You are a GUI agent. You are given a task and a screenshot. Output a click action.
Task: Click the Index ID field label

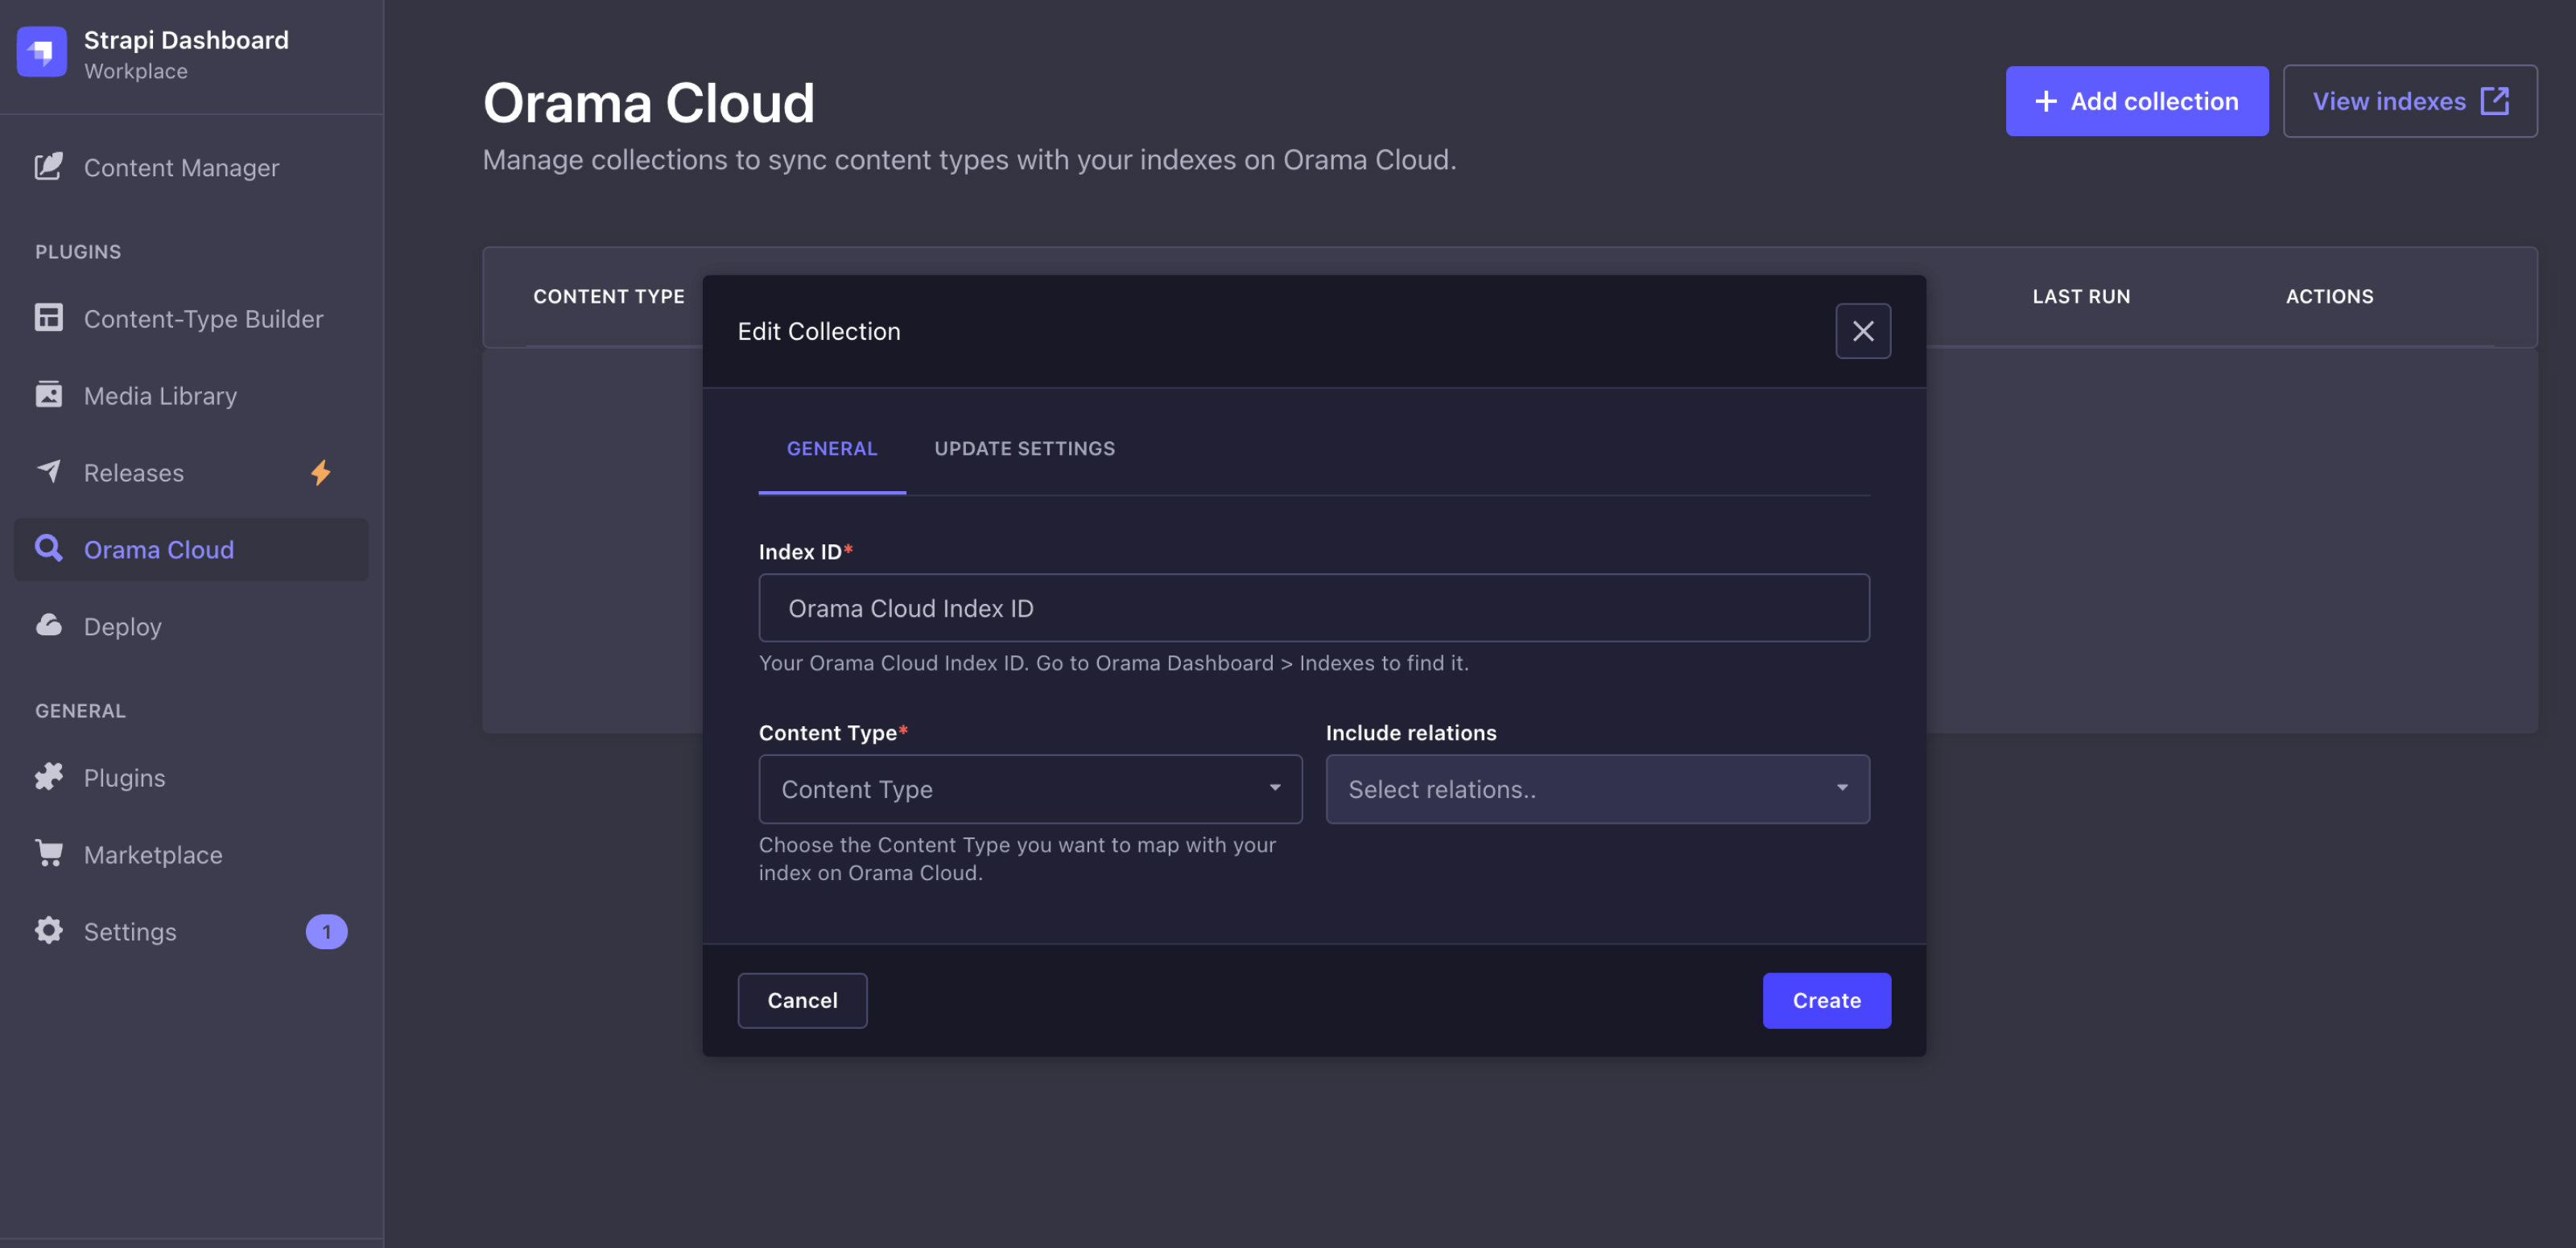pyautogui.click(x=805, y=551)
